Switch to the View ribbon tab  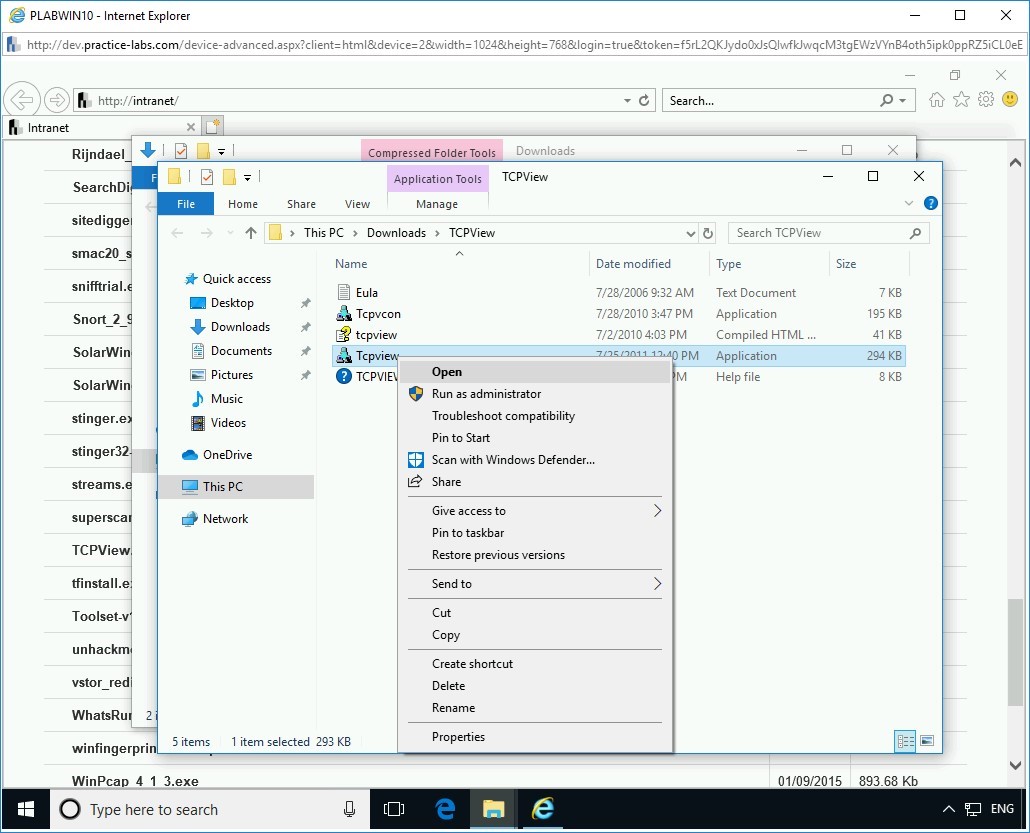pyautogui.click(x=357, y=203)
